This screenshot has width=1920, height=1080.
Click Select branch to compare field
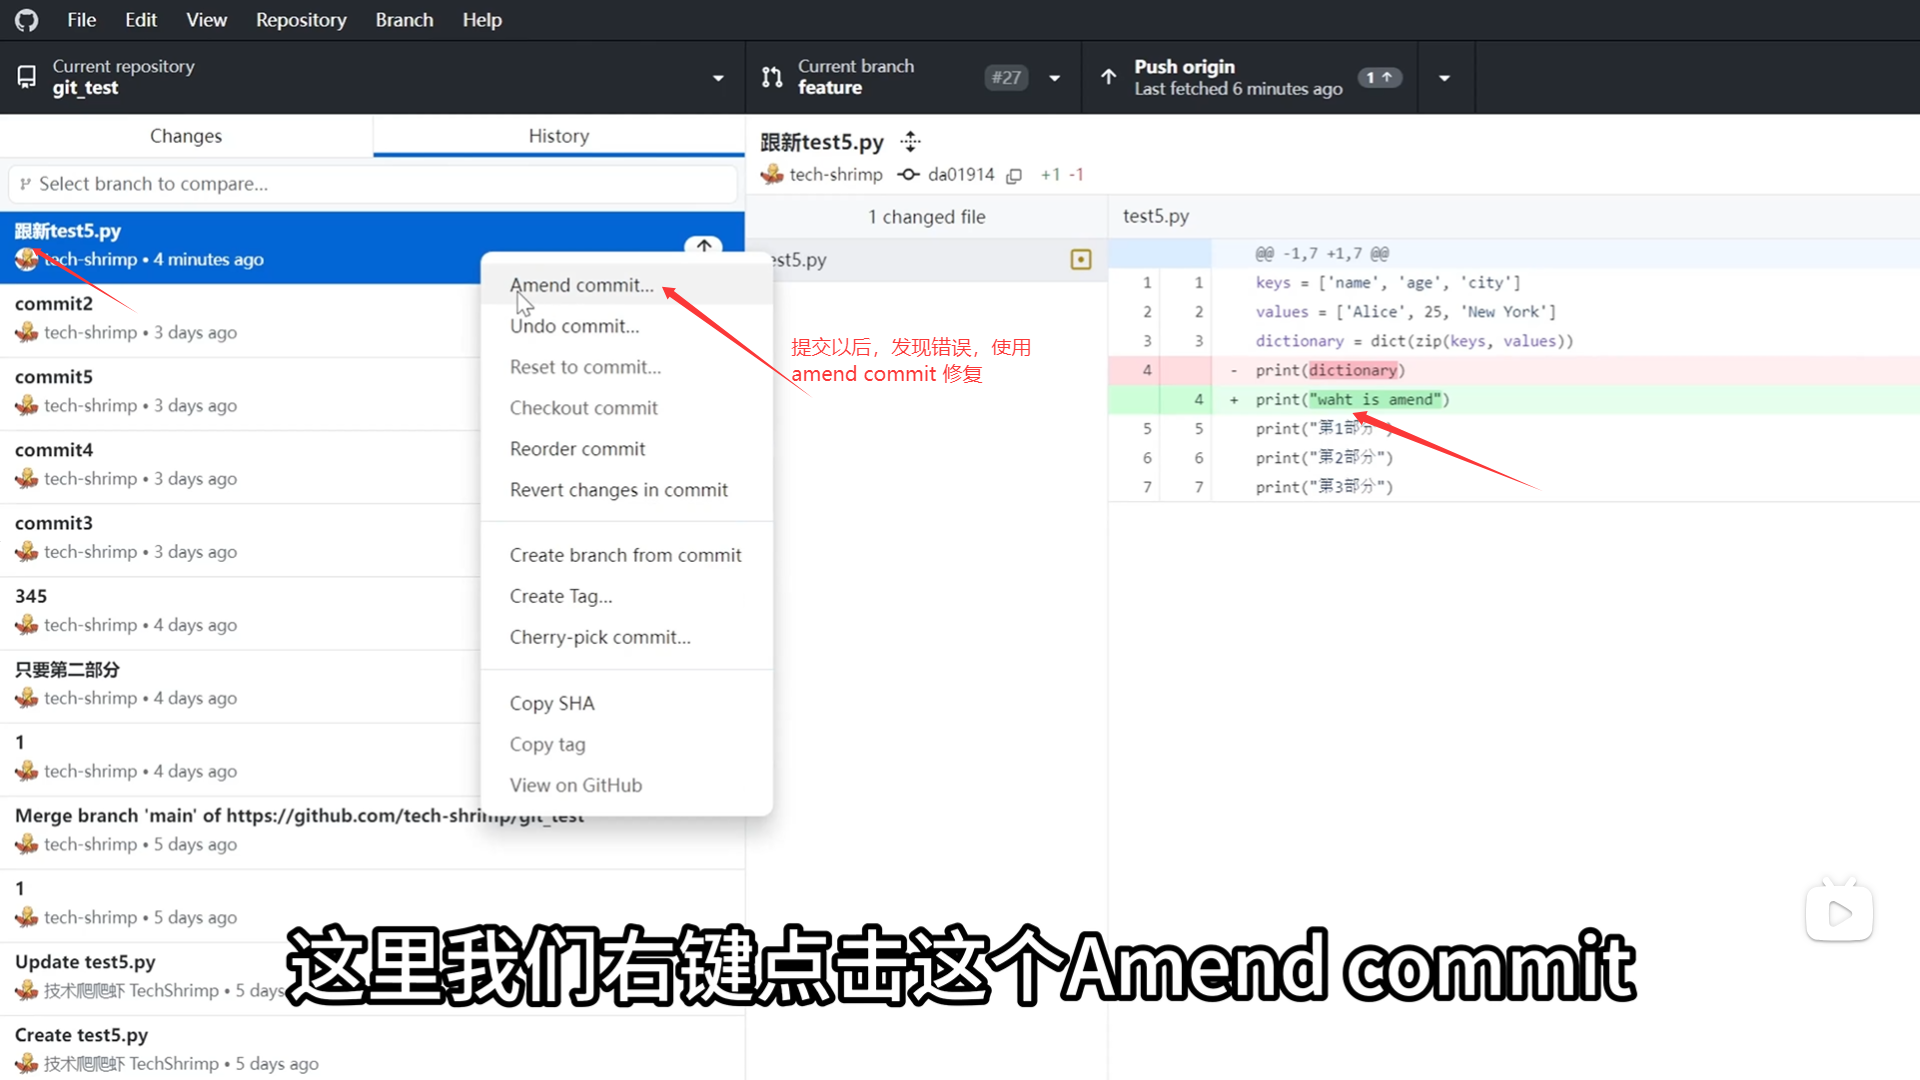click(x=372, y=184)
